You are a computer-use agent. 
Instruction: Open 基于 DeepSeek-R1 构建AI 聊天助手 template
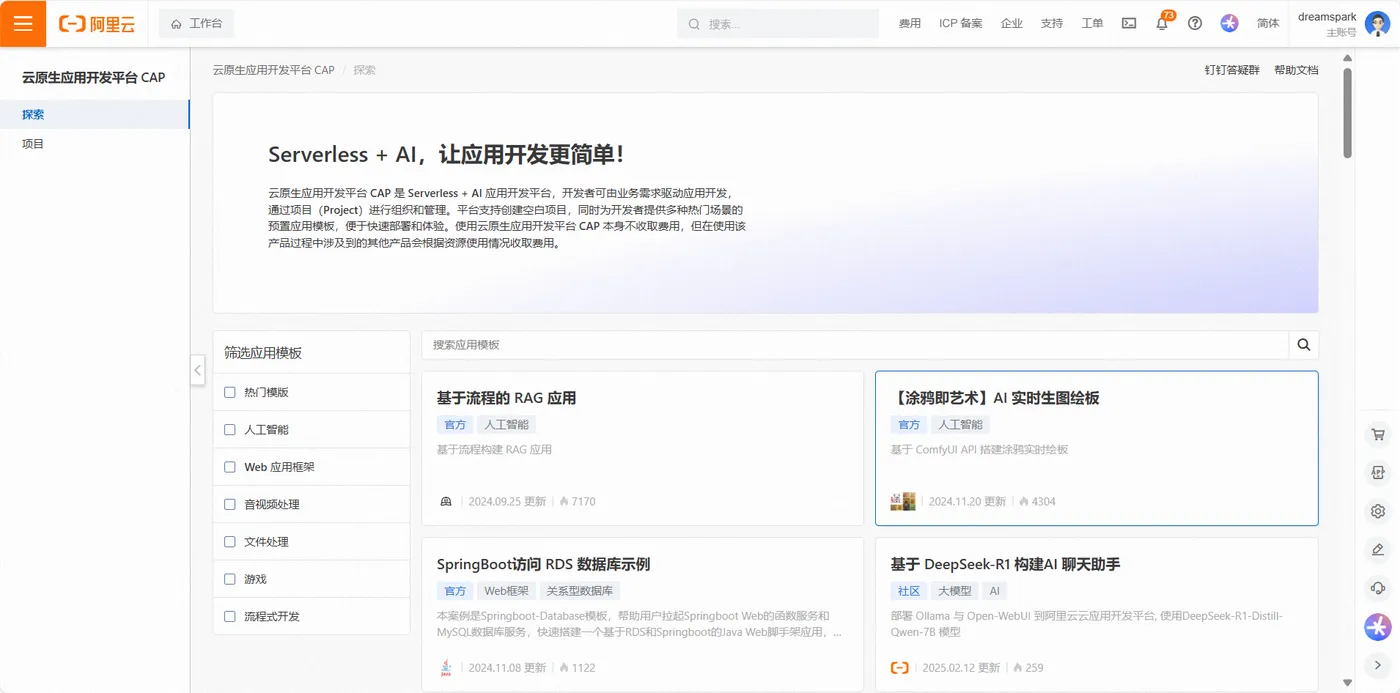pos(1005,564)
